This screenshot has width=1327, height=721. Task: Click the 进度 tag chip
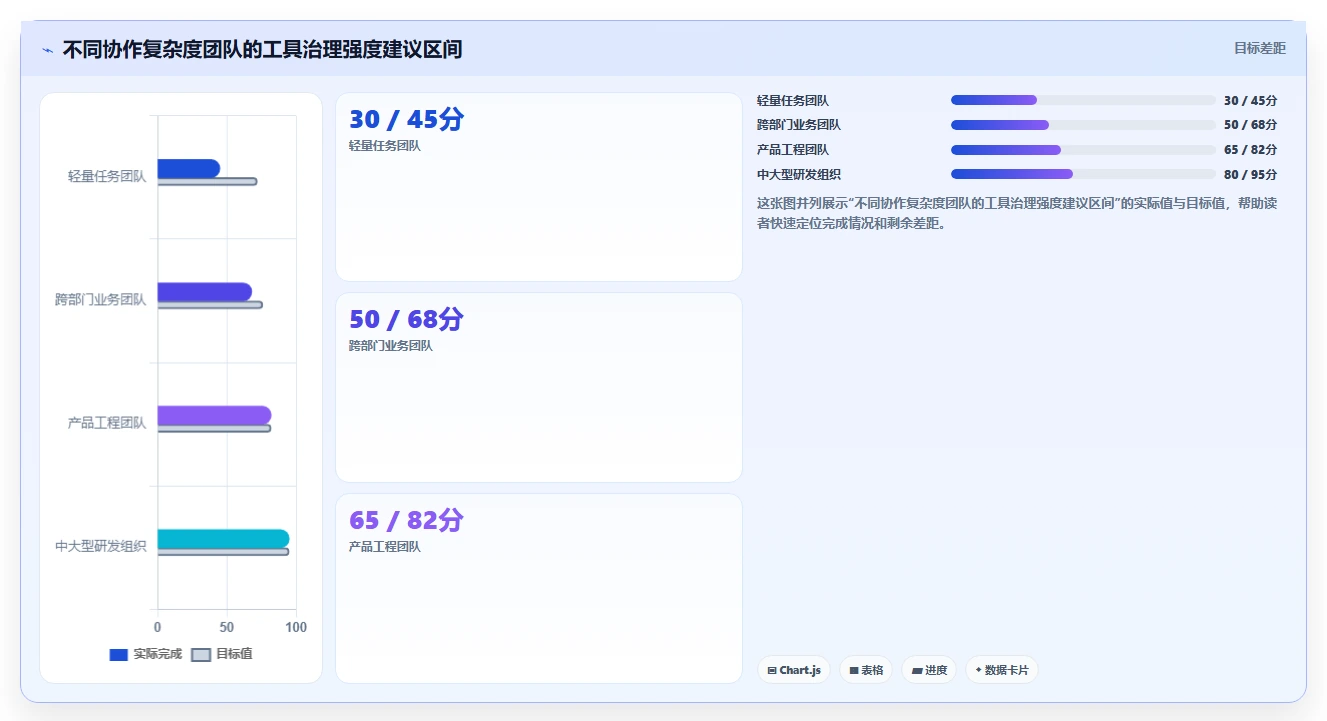point(929,670)
